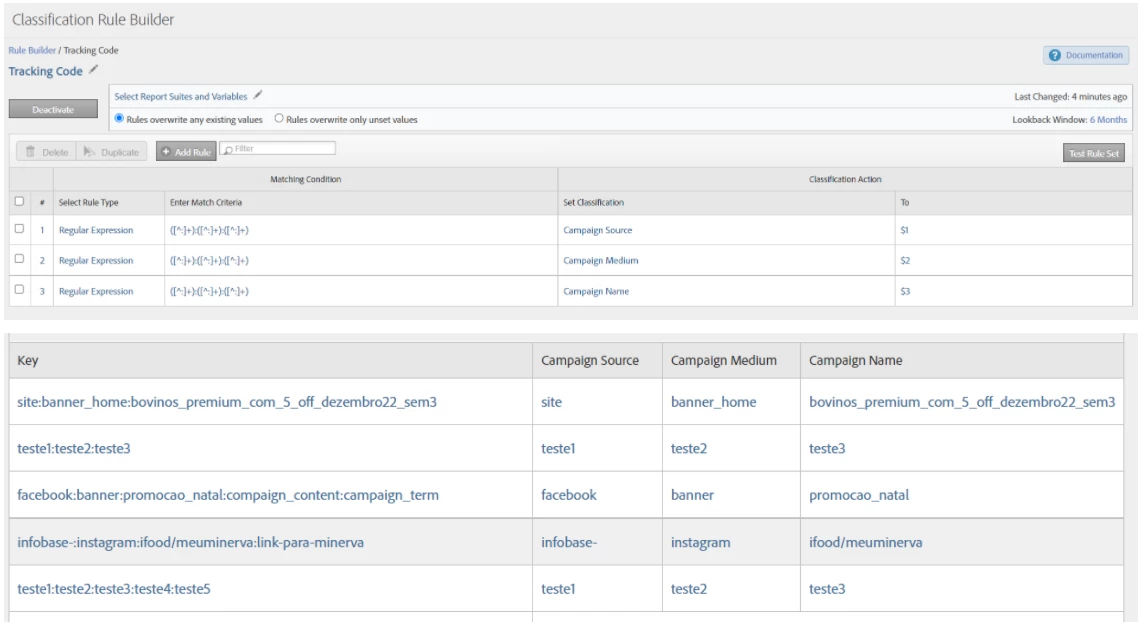Click the edit pencil beside Select Report Suites and Variables
Viewport: 1143px width, 628px height.
click(258, 95)
